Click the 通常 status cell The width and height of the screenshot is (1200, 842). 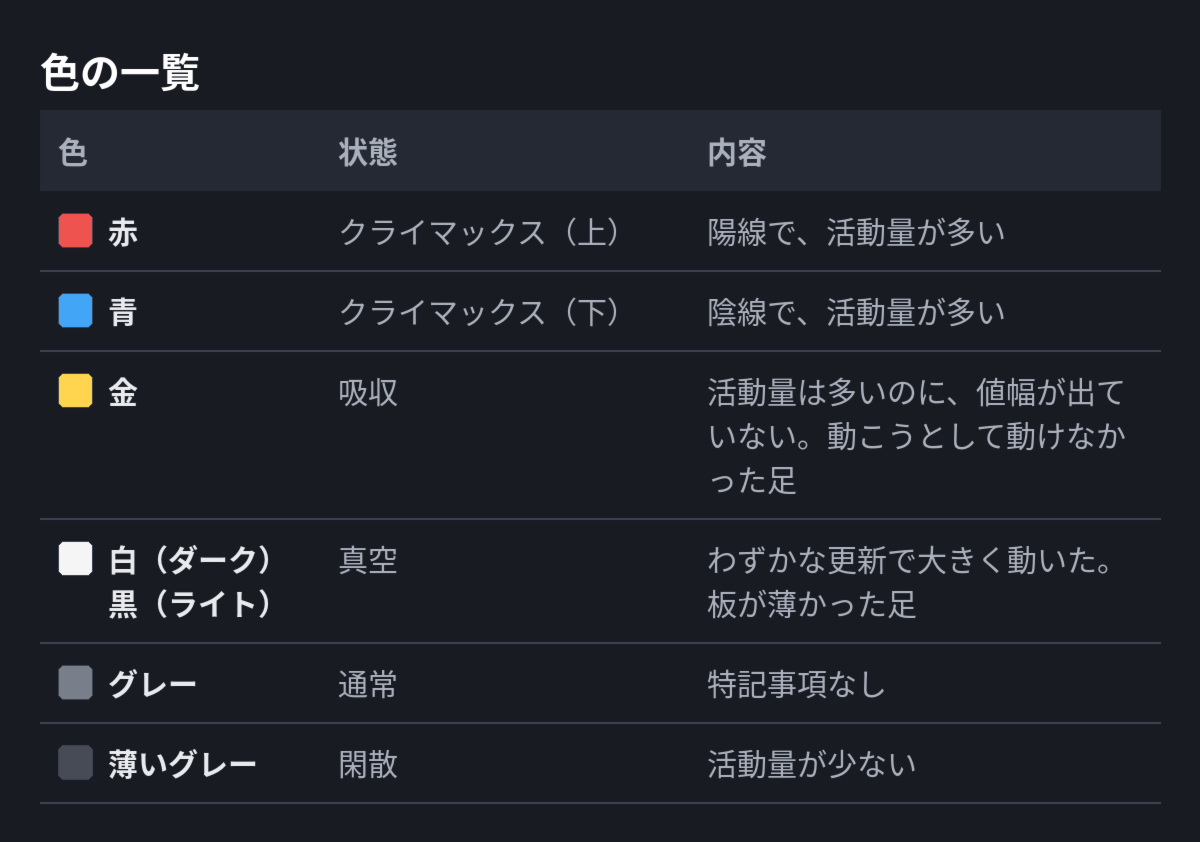tap(368, 684)
